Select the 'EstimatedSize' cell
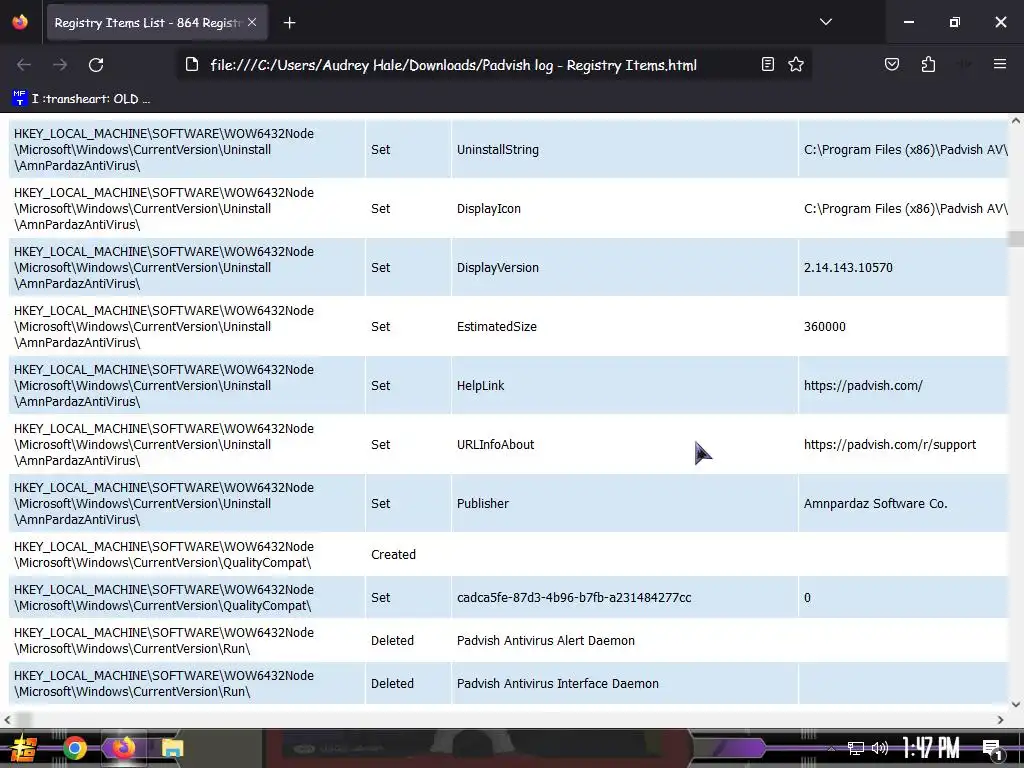The height and width of the screenshot is (768, 1024). pyautogui.click(x=624, y=327)
